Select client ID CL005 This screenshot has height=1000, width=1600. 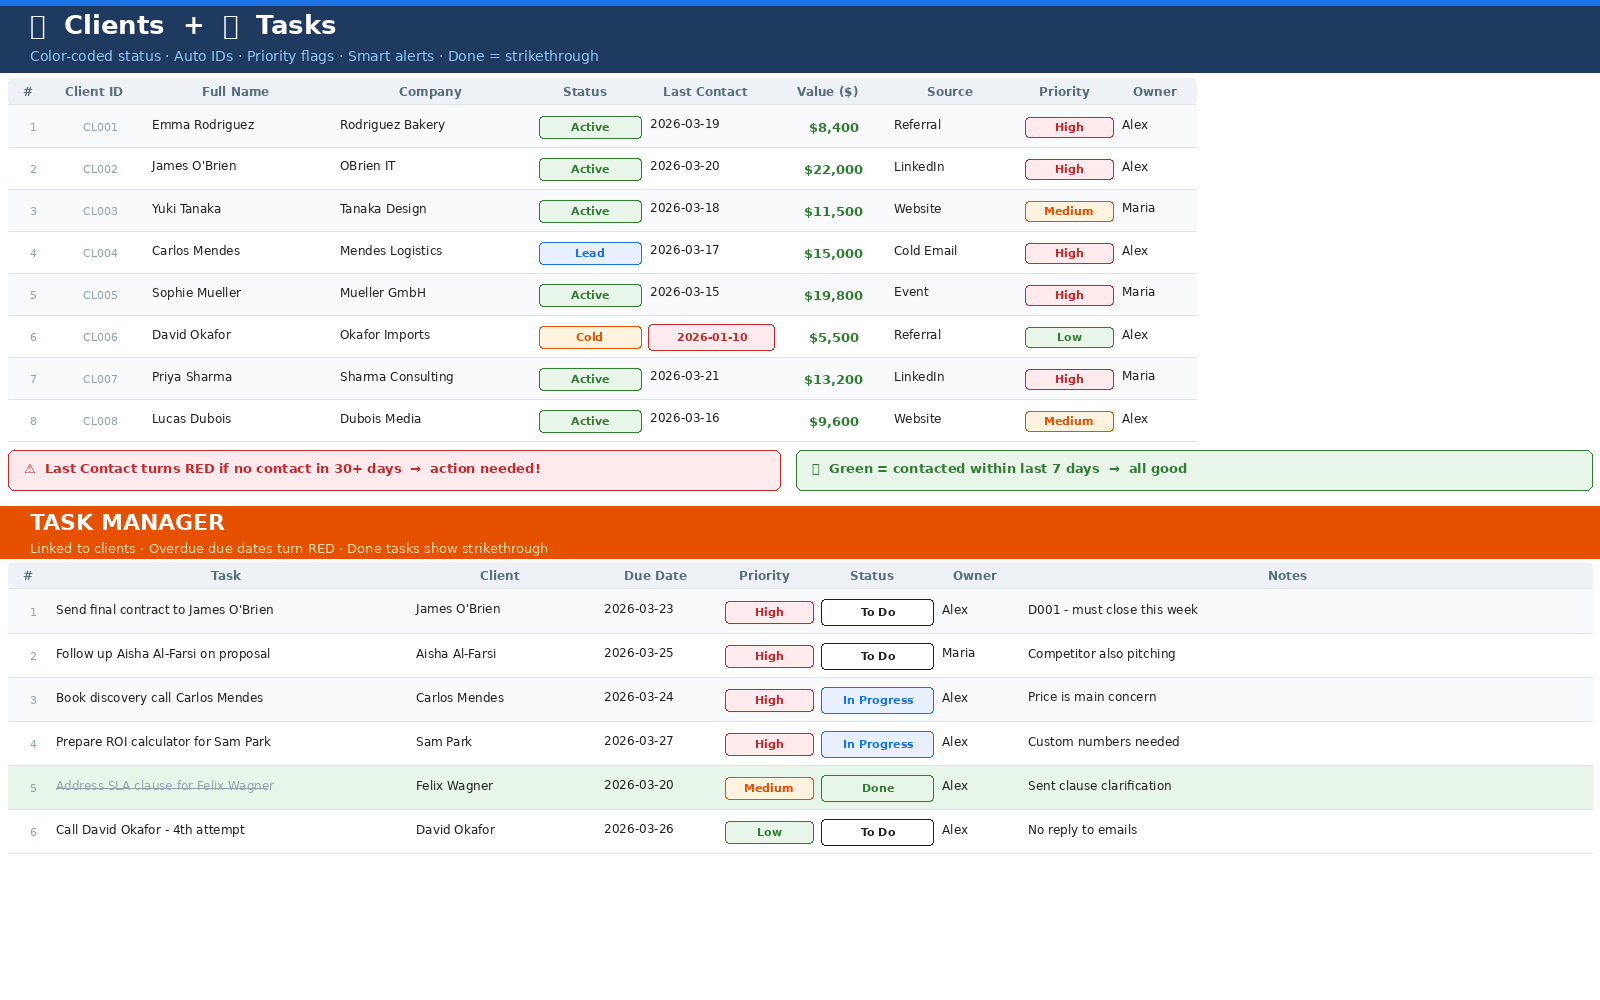[x=100, y=296]
